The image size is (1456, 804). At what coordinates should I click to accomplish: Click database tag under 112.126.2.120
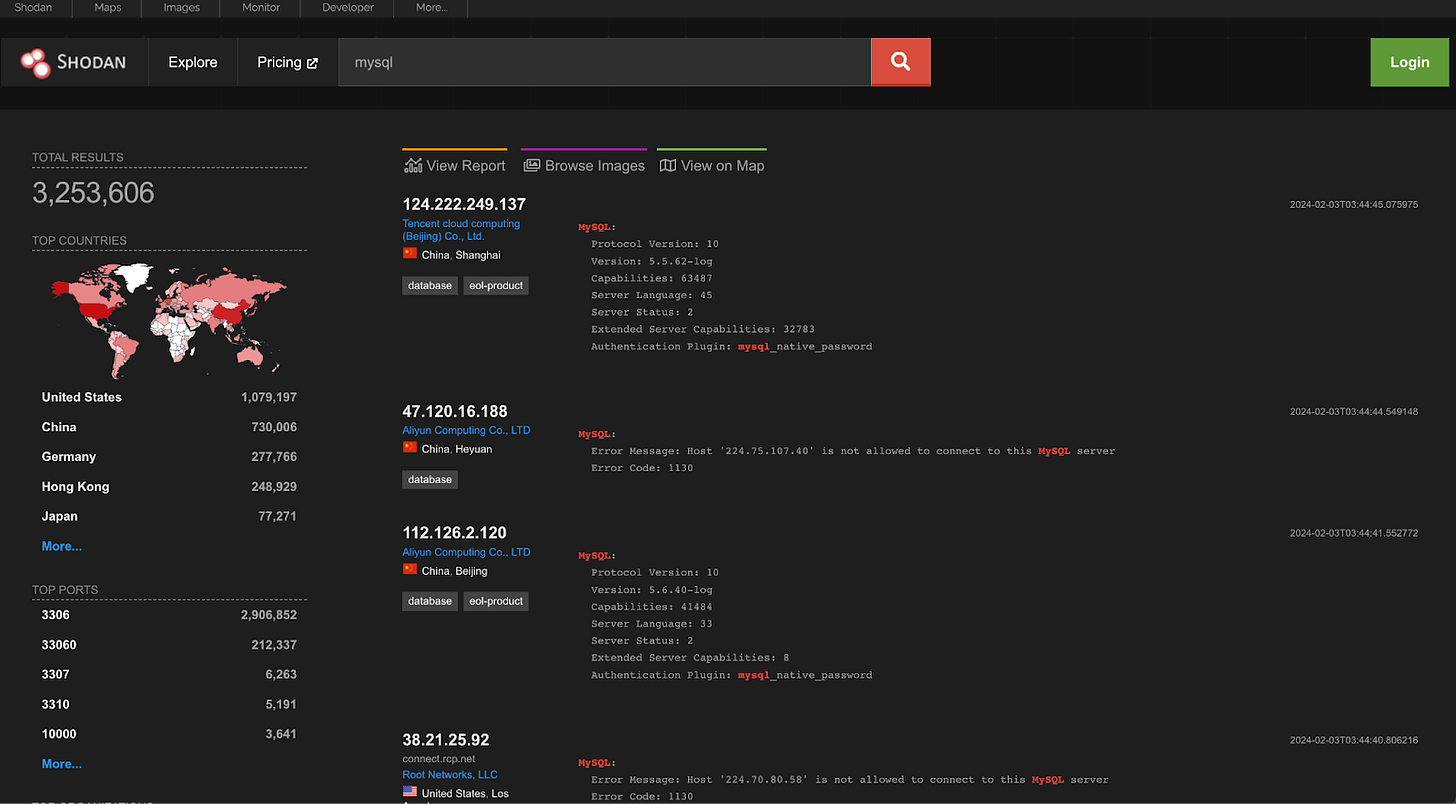coord(430,601)
